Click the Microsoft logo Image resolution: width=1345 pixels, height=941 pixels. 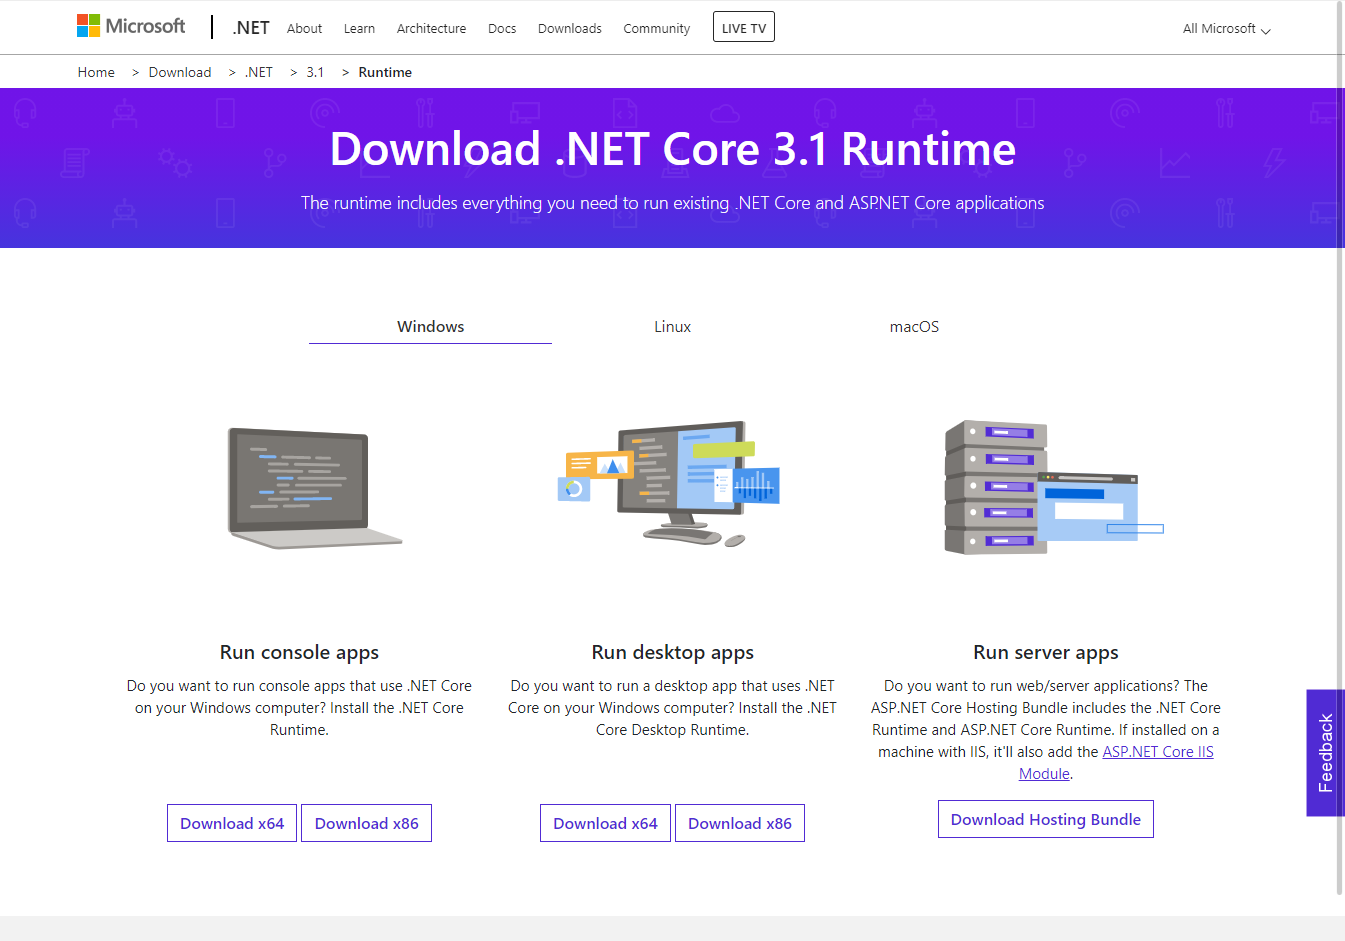pos(131,26)
